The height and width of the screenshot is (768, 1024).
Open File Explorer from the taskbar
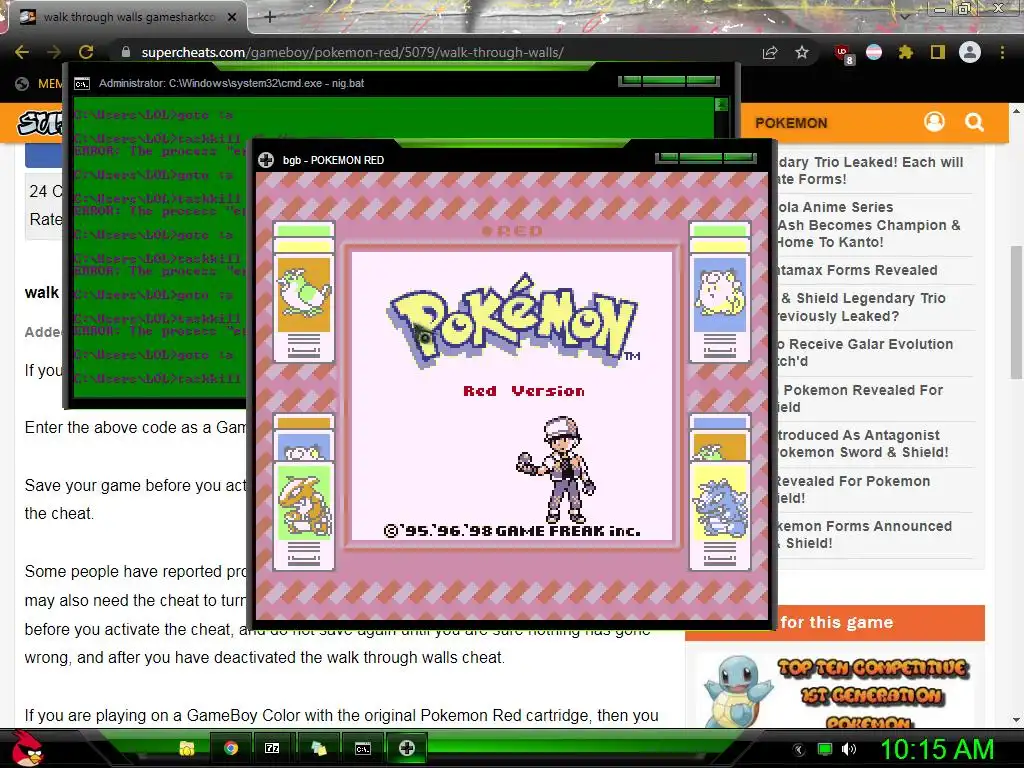[x=187, y=748]
